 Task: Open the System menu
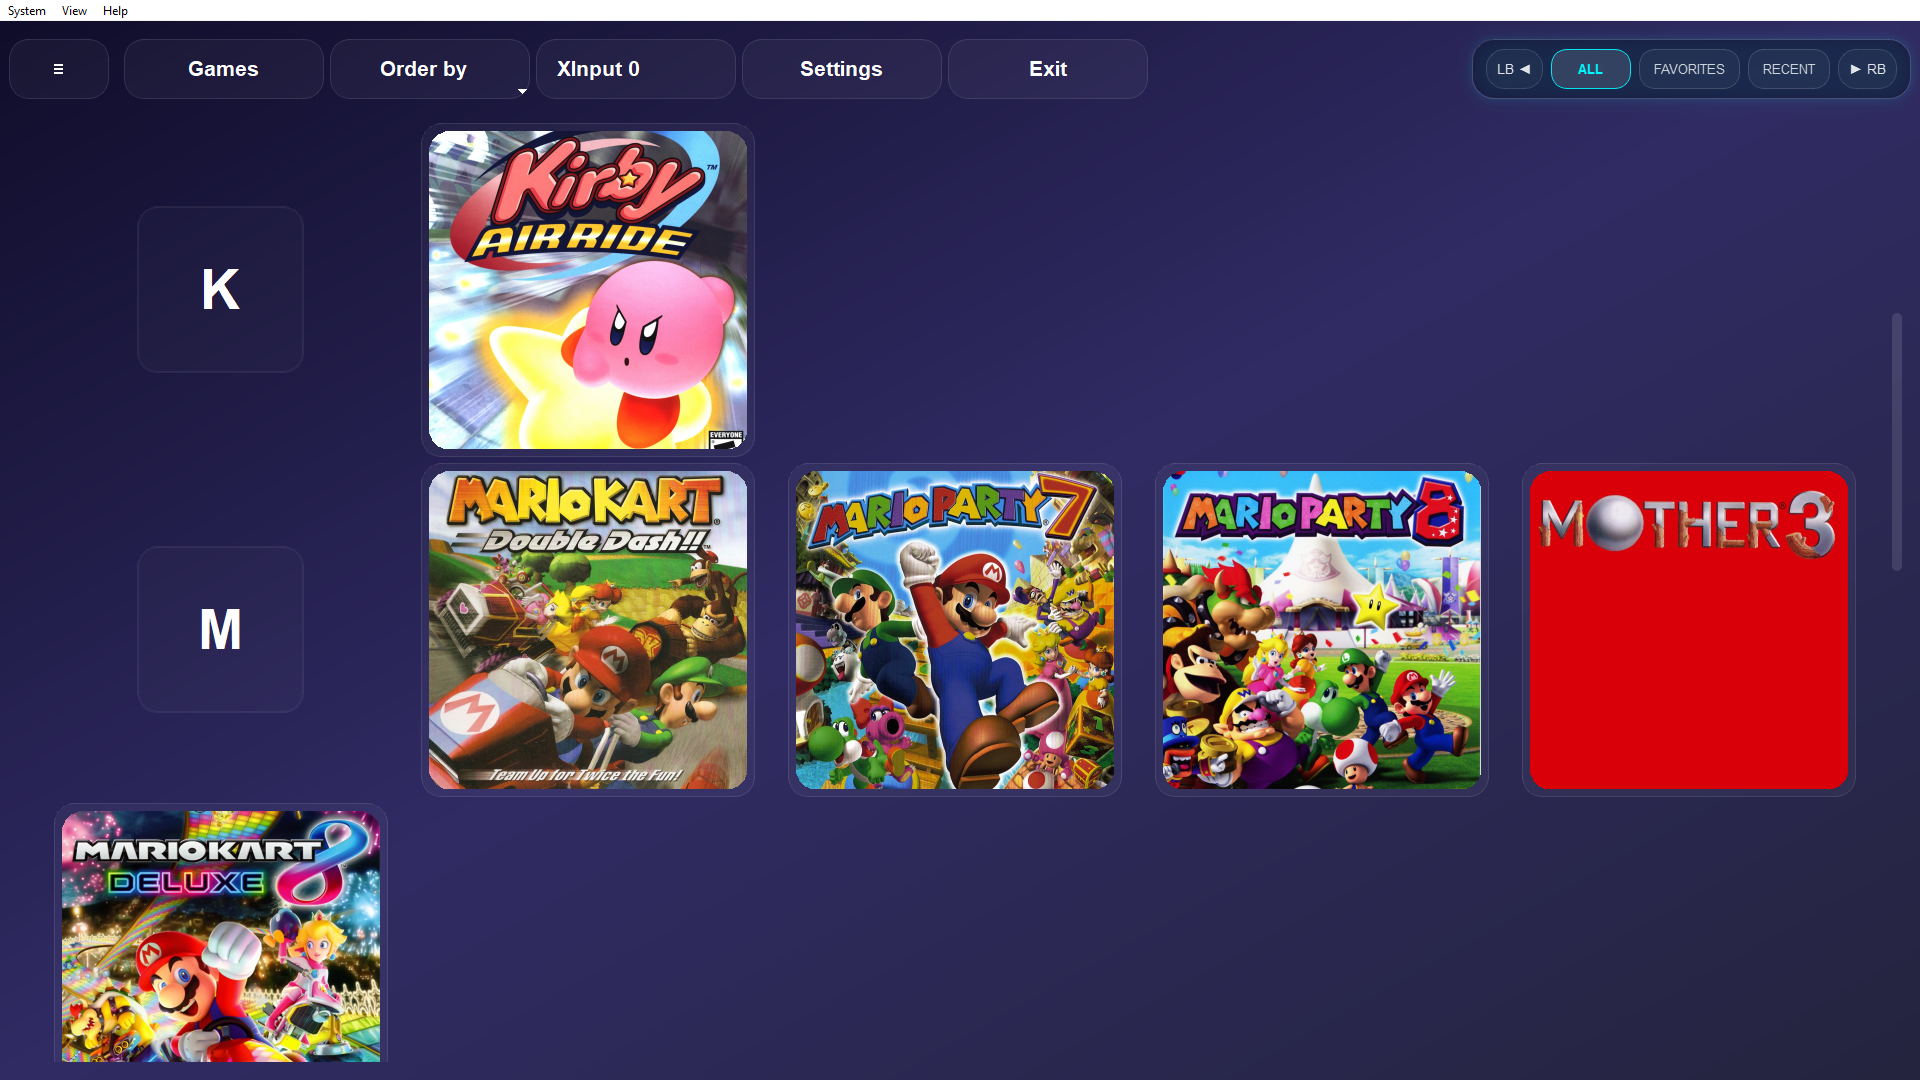(27, 11)
